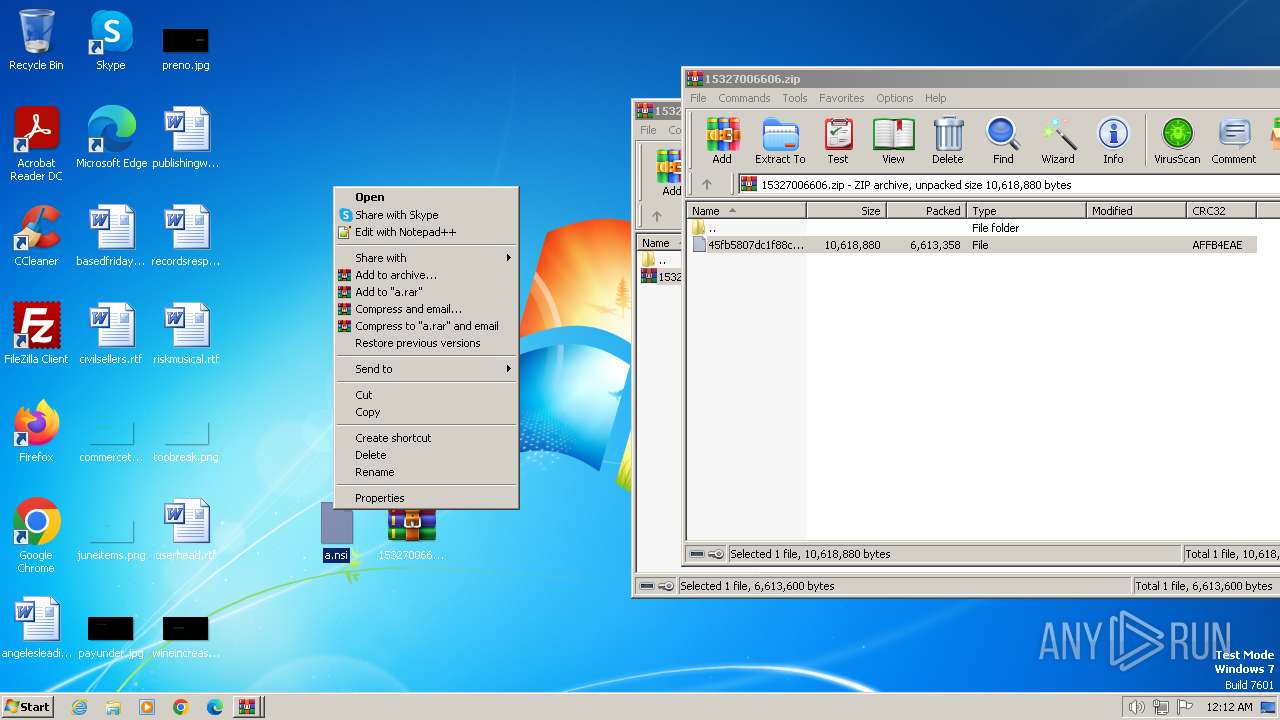Viewport: 1280px width, 720px height.
Task: Select the Acrobat Reader DC desktop icon
Action: (x=36, y=144)
